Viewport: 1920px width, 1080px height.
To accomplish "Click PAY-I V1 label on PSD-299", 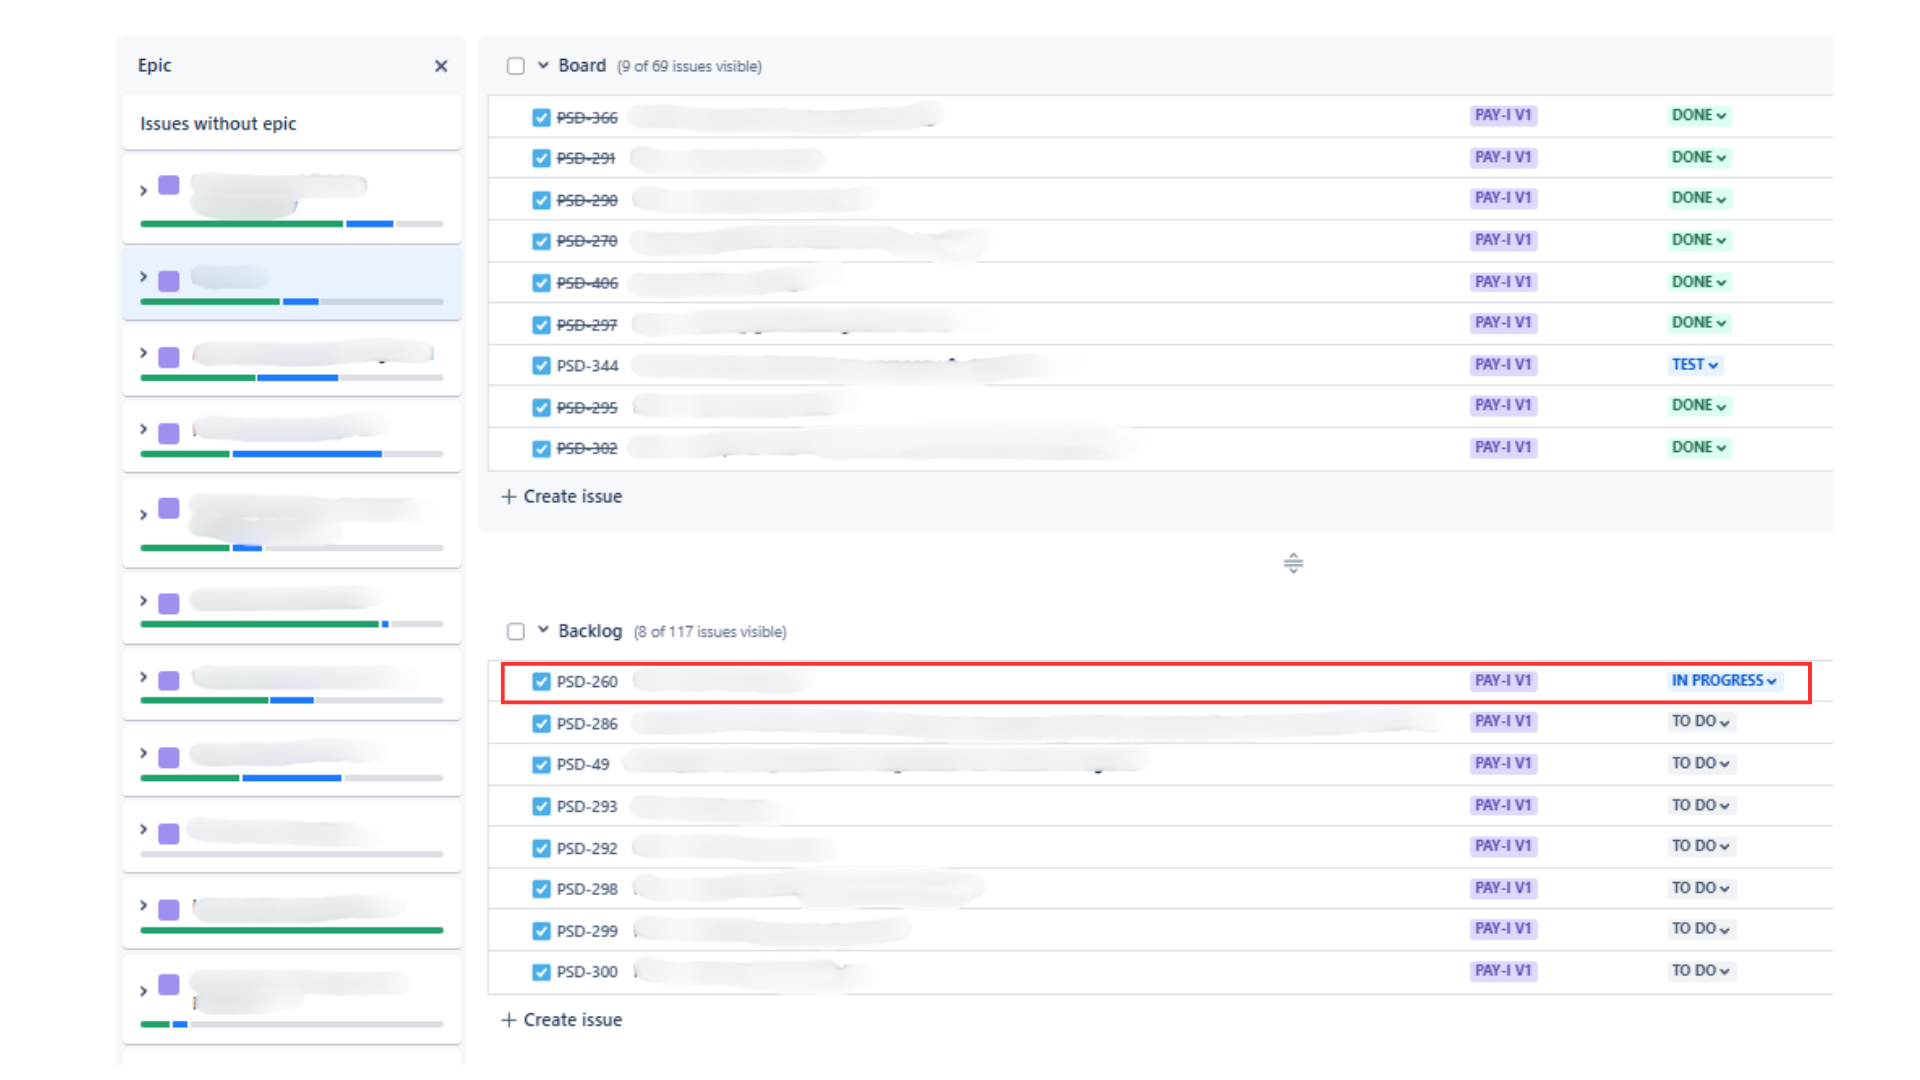I will (1503, 928).
